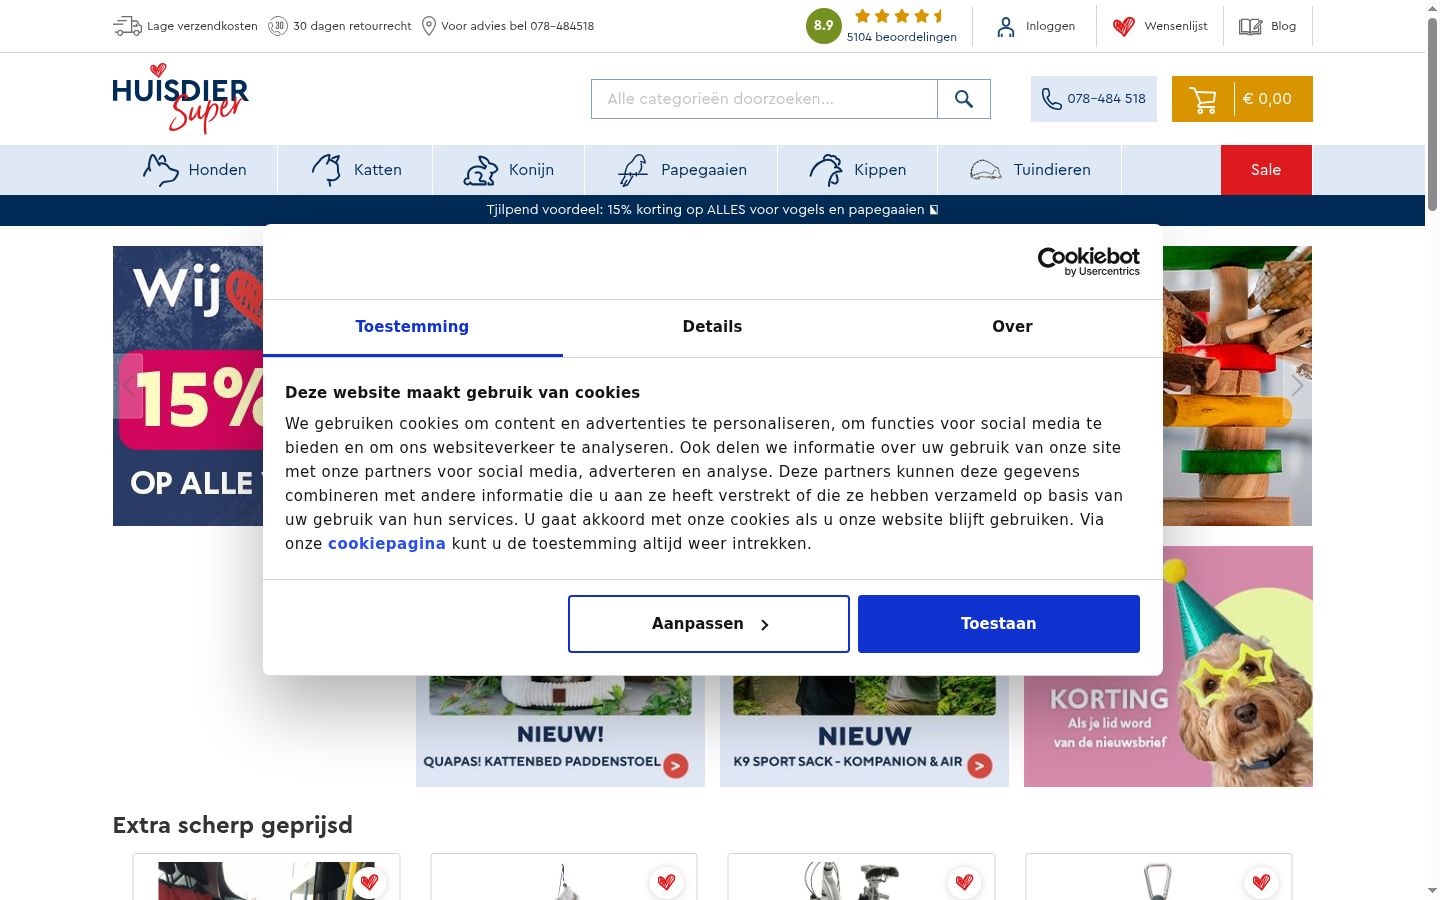
Task: Add second product to wishlist via heart
Action: (666, 882)
